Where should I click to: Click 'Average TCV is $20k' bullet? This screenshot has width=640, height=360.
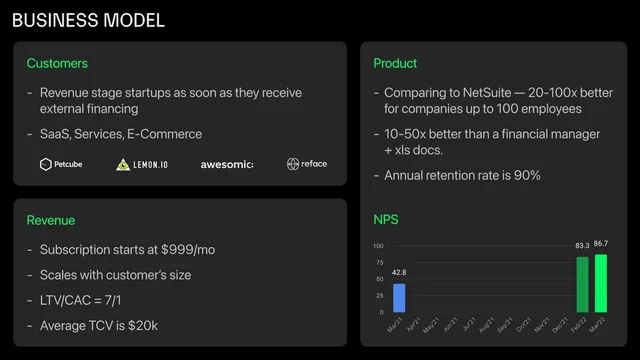pos(99,326)
